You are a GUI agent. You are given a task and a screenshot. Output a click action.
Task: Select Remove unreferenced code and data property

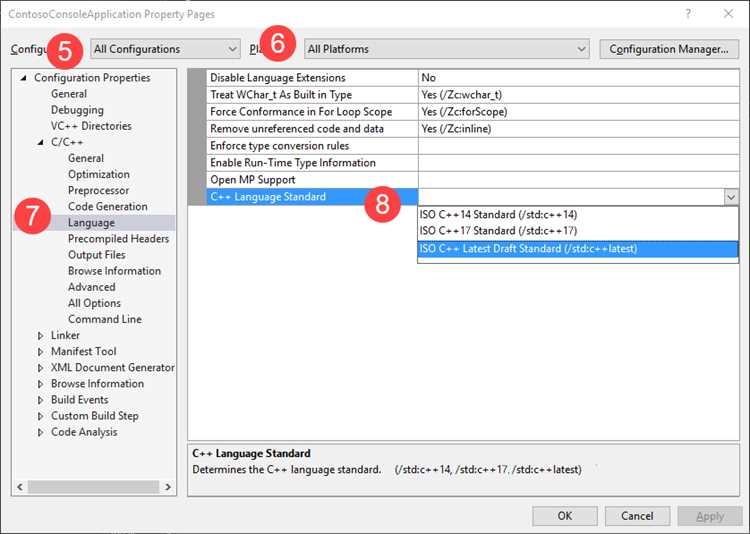pos(312,129)
